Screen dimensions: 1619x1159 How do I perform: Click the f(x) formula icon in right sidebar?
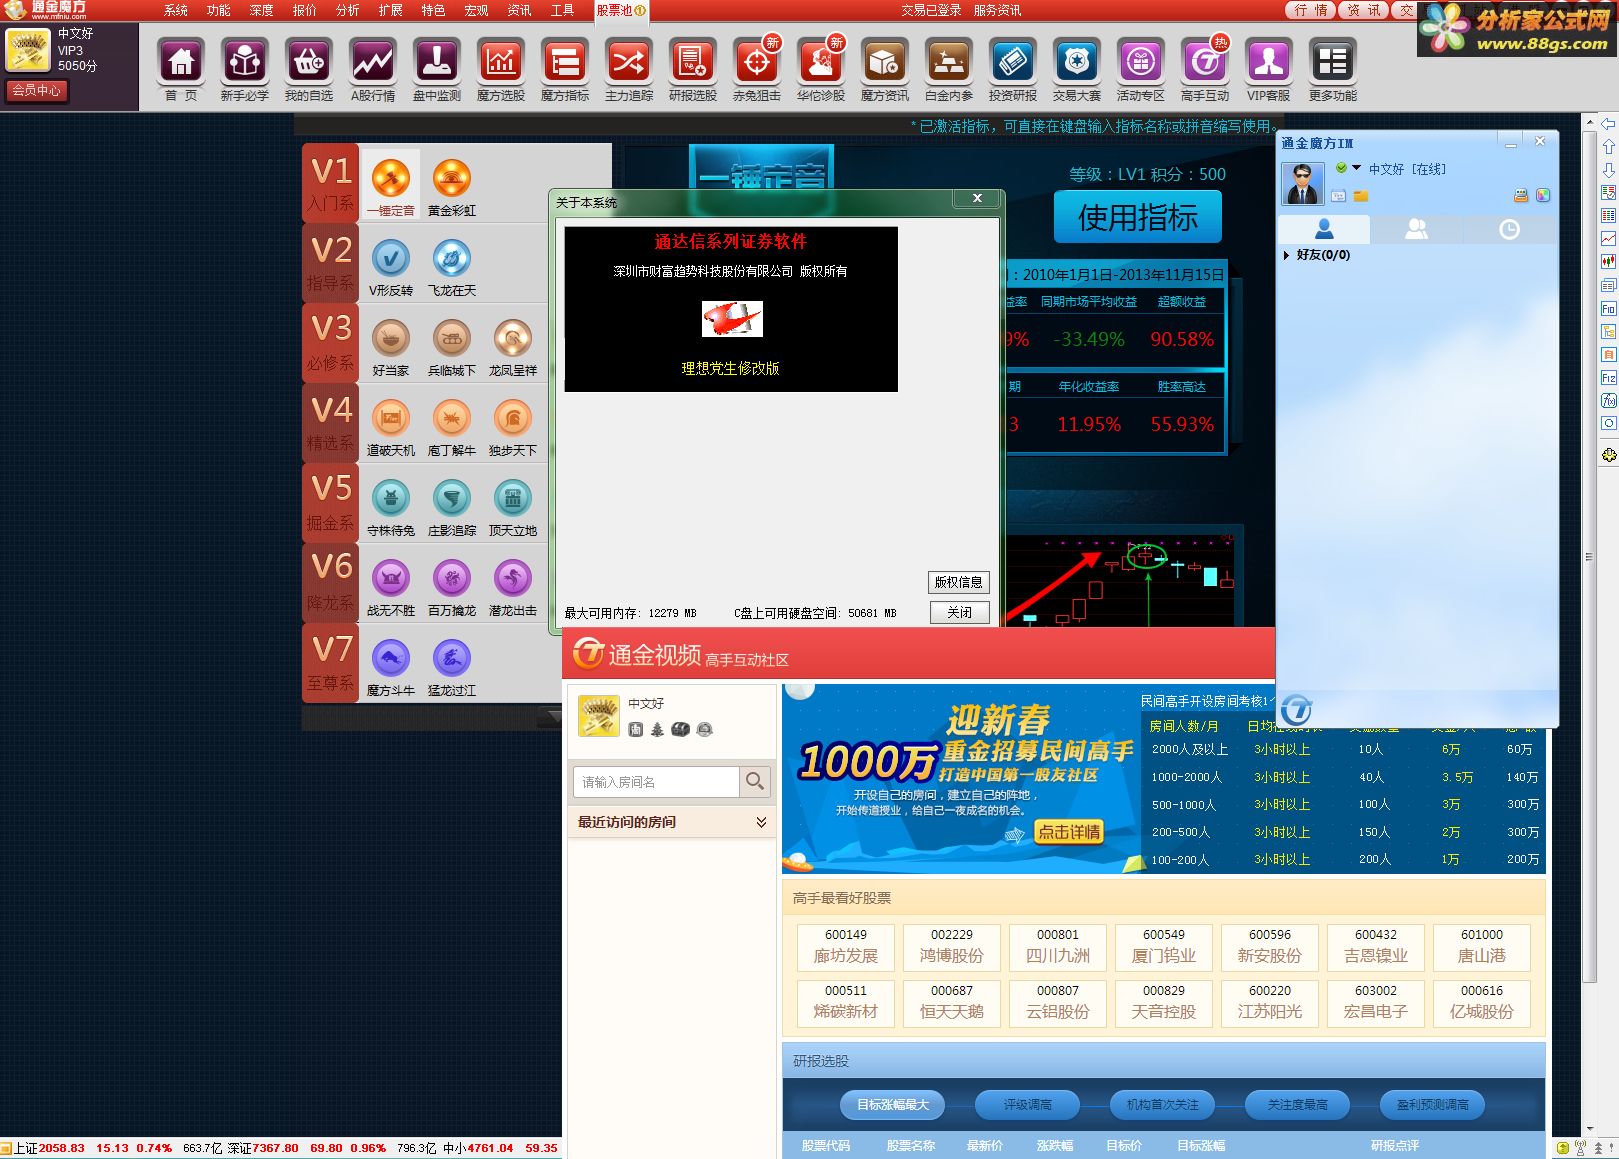[1608, 400]
